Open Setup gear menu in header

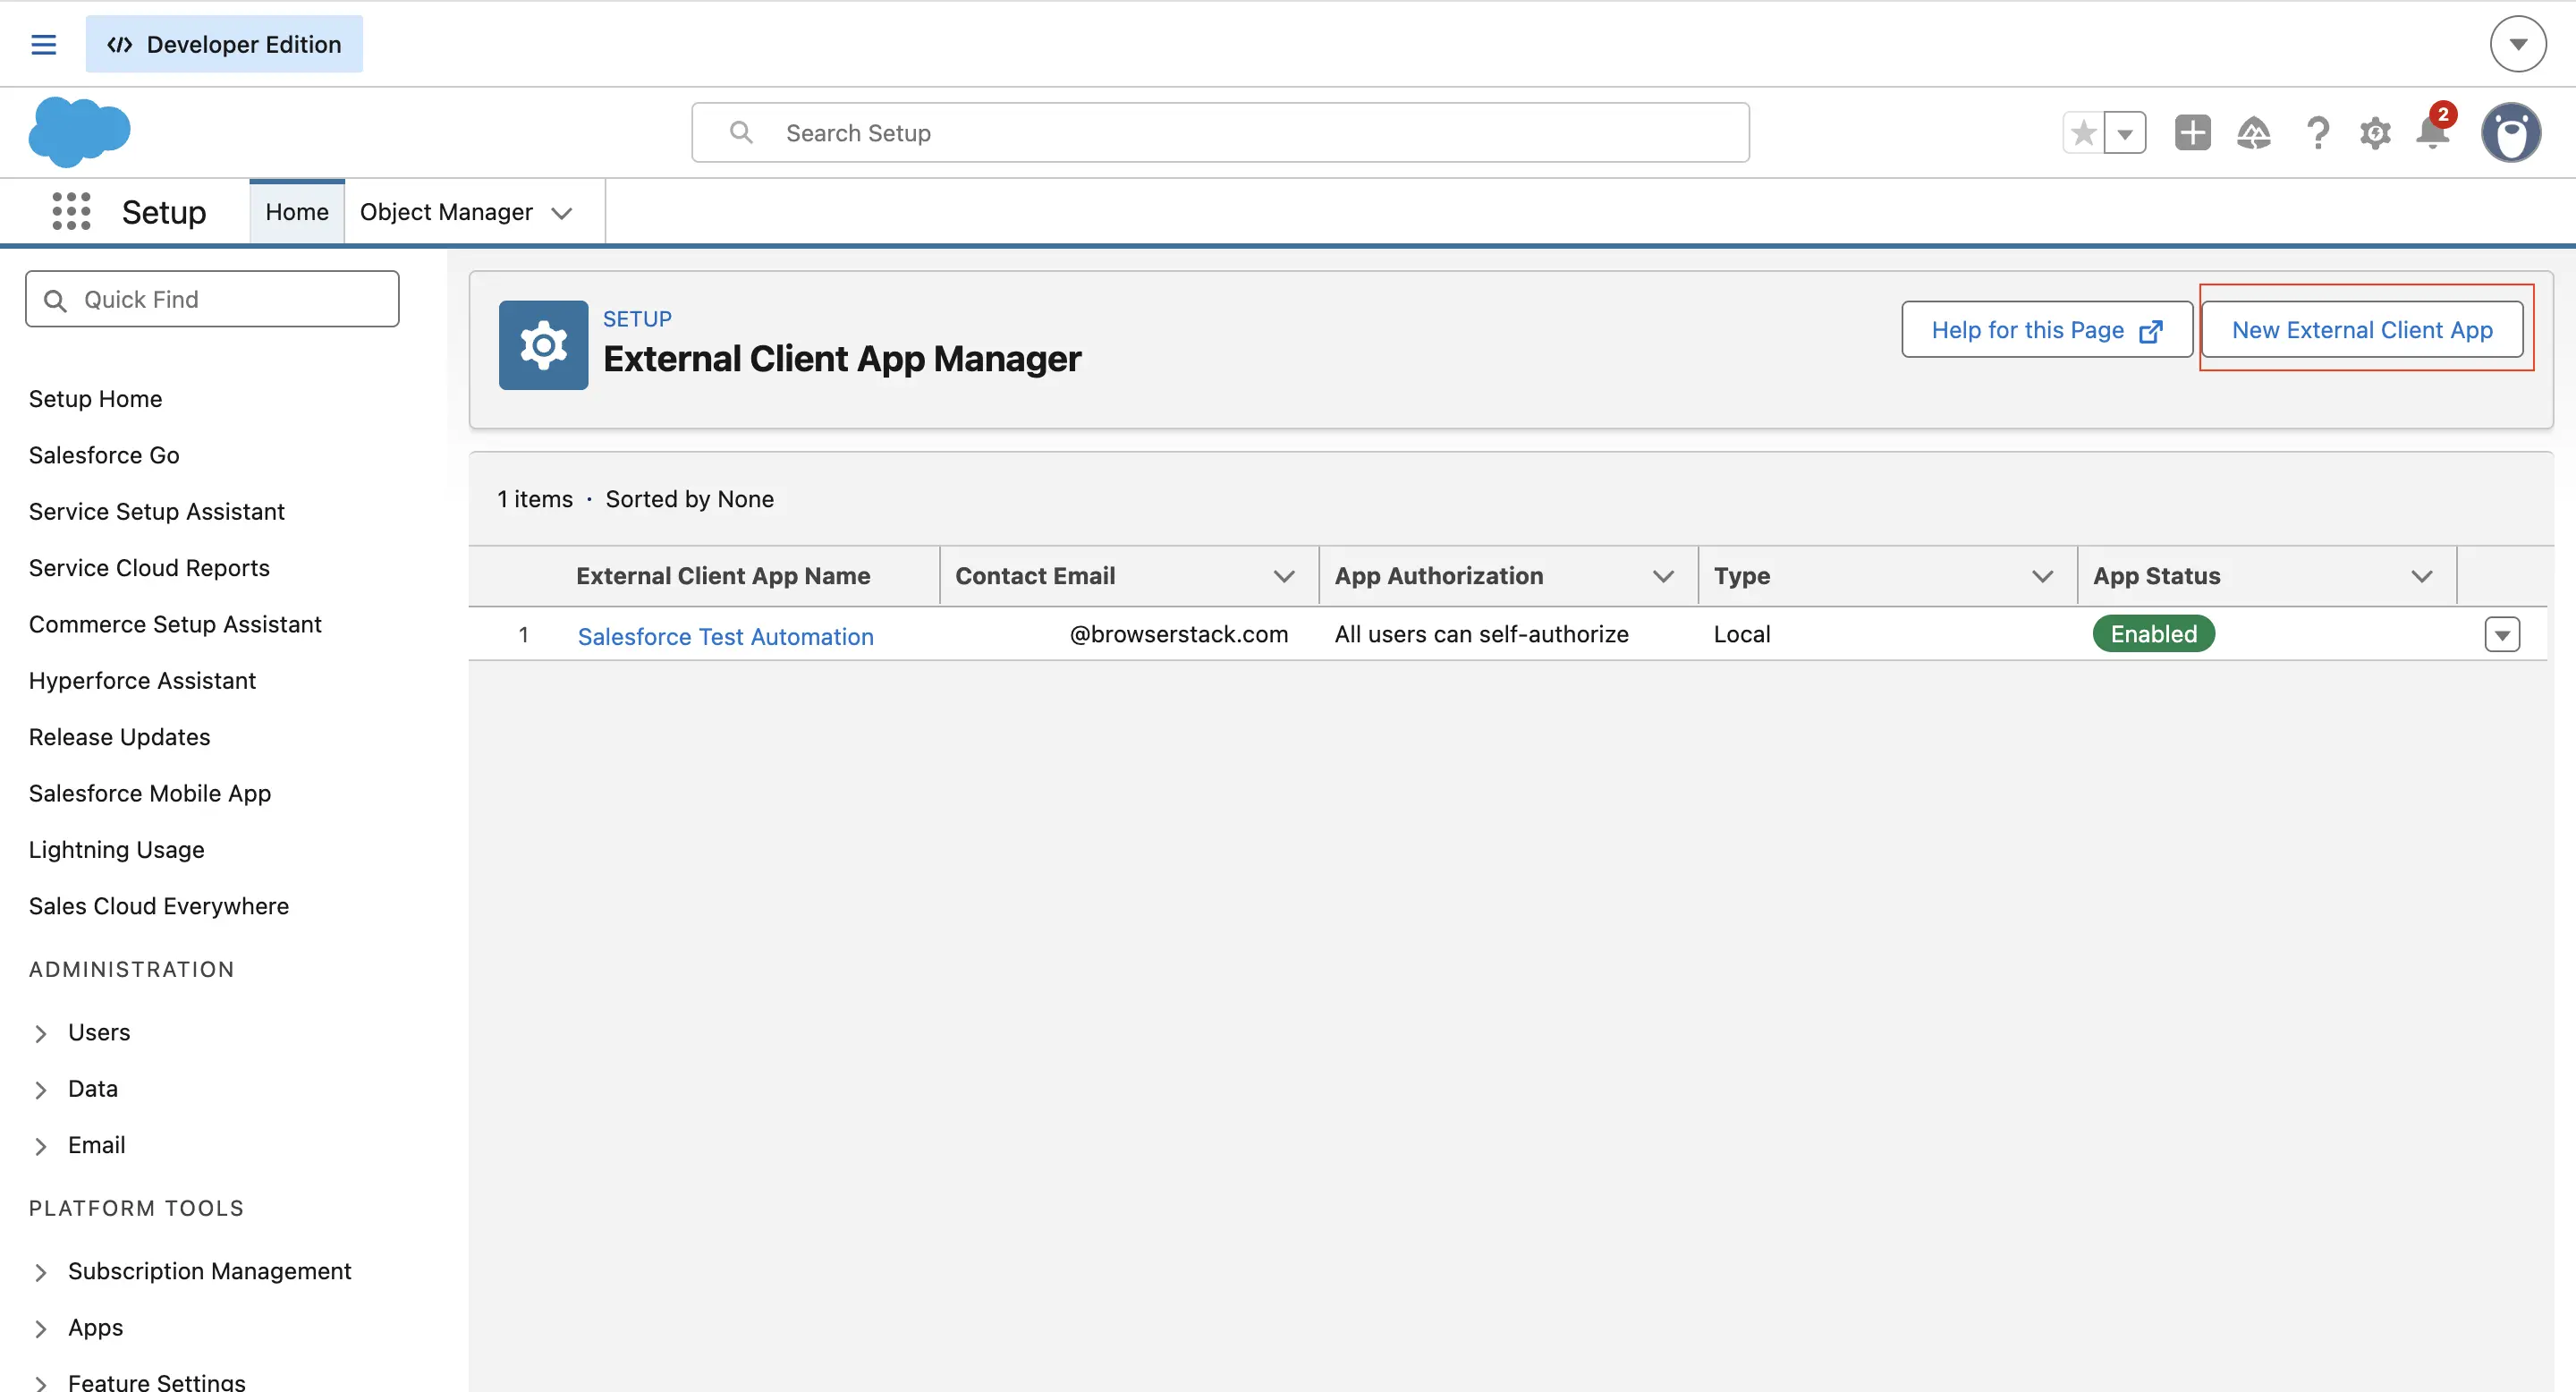click(2376, 132)
